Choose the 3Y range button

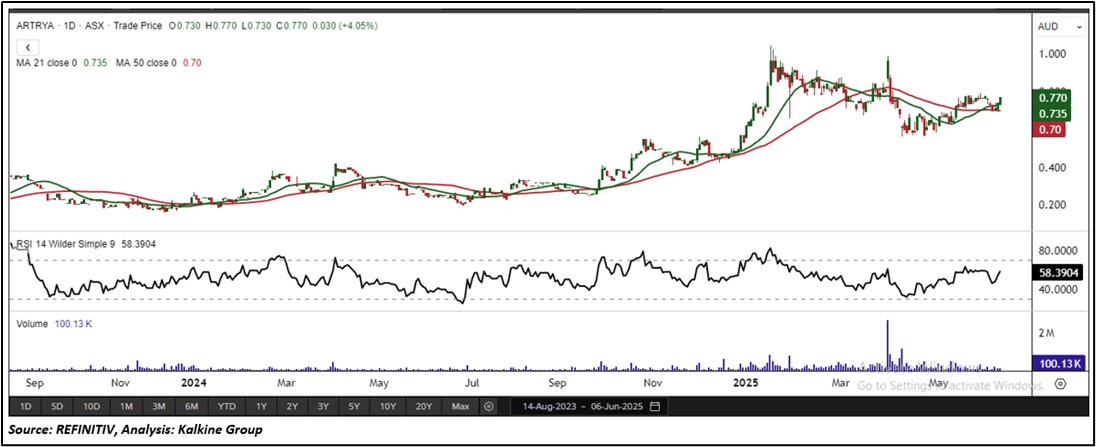pos(324,406)
